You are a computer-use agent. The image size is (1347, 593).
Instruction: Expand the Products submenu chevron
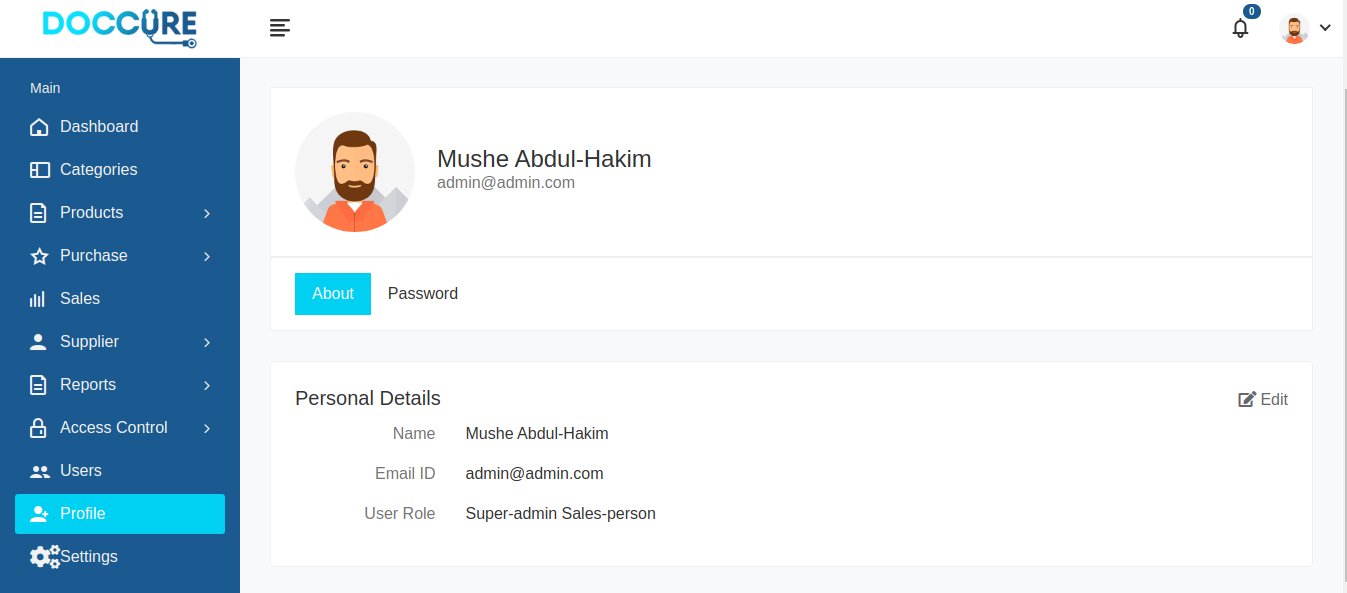[x=207, y=213]
